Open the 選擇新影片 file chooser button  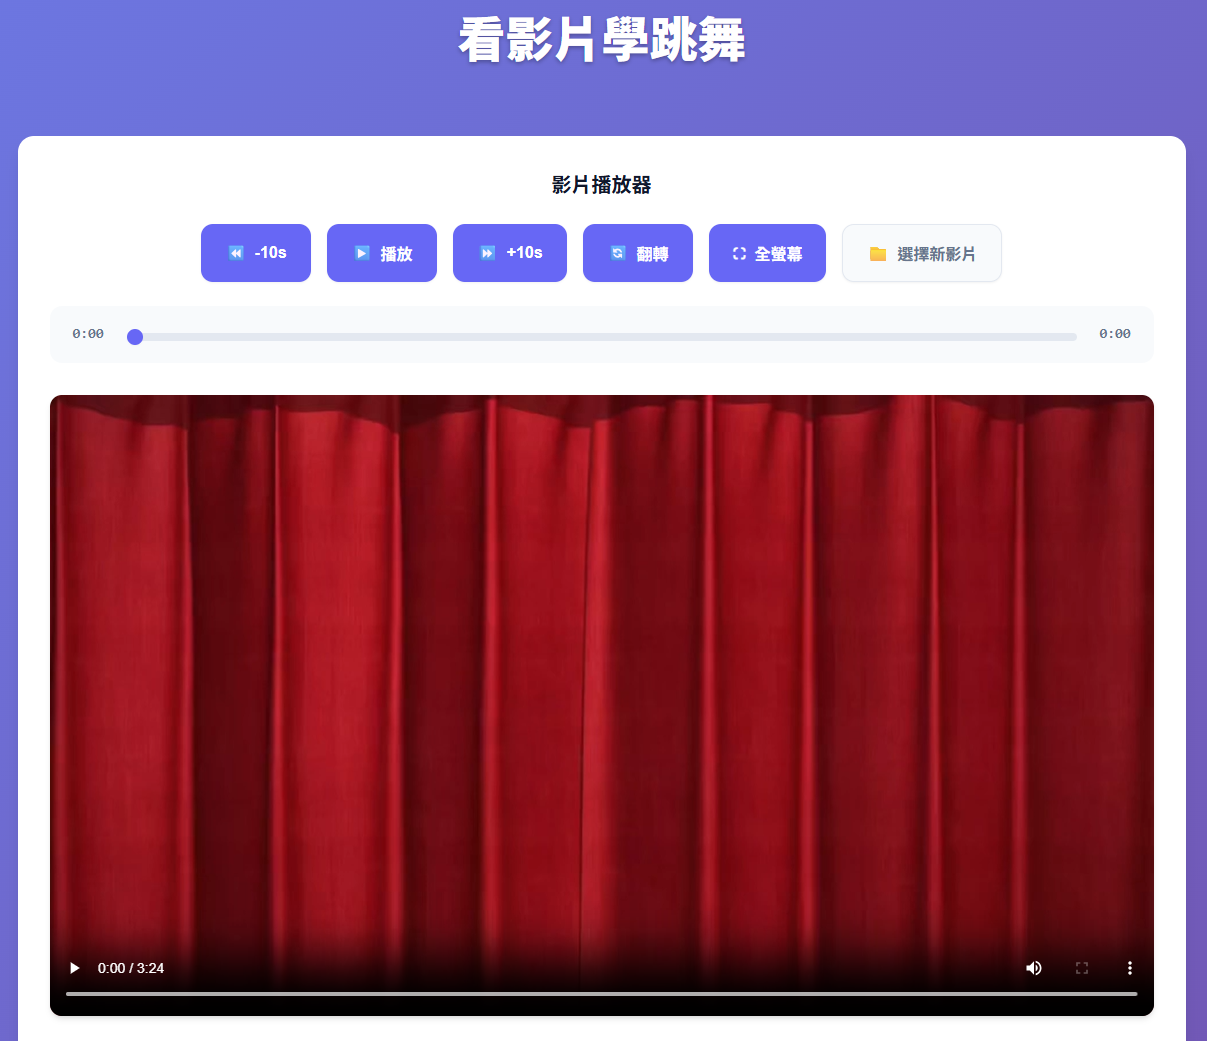(922, 253)
